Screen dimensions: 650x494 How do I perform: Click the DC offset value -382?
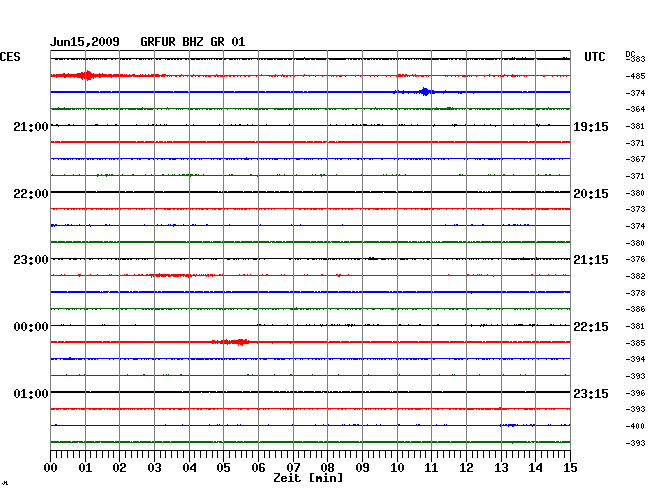(x=635, y=276)
